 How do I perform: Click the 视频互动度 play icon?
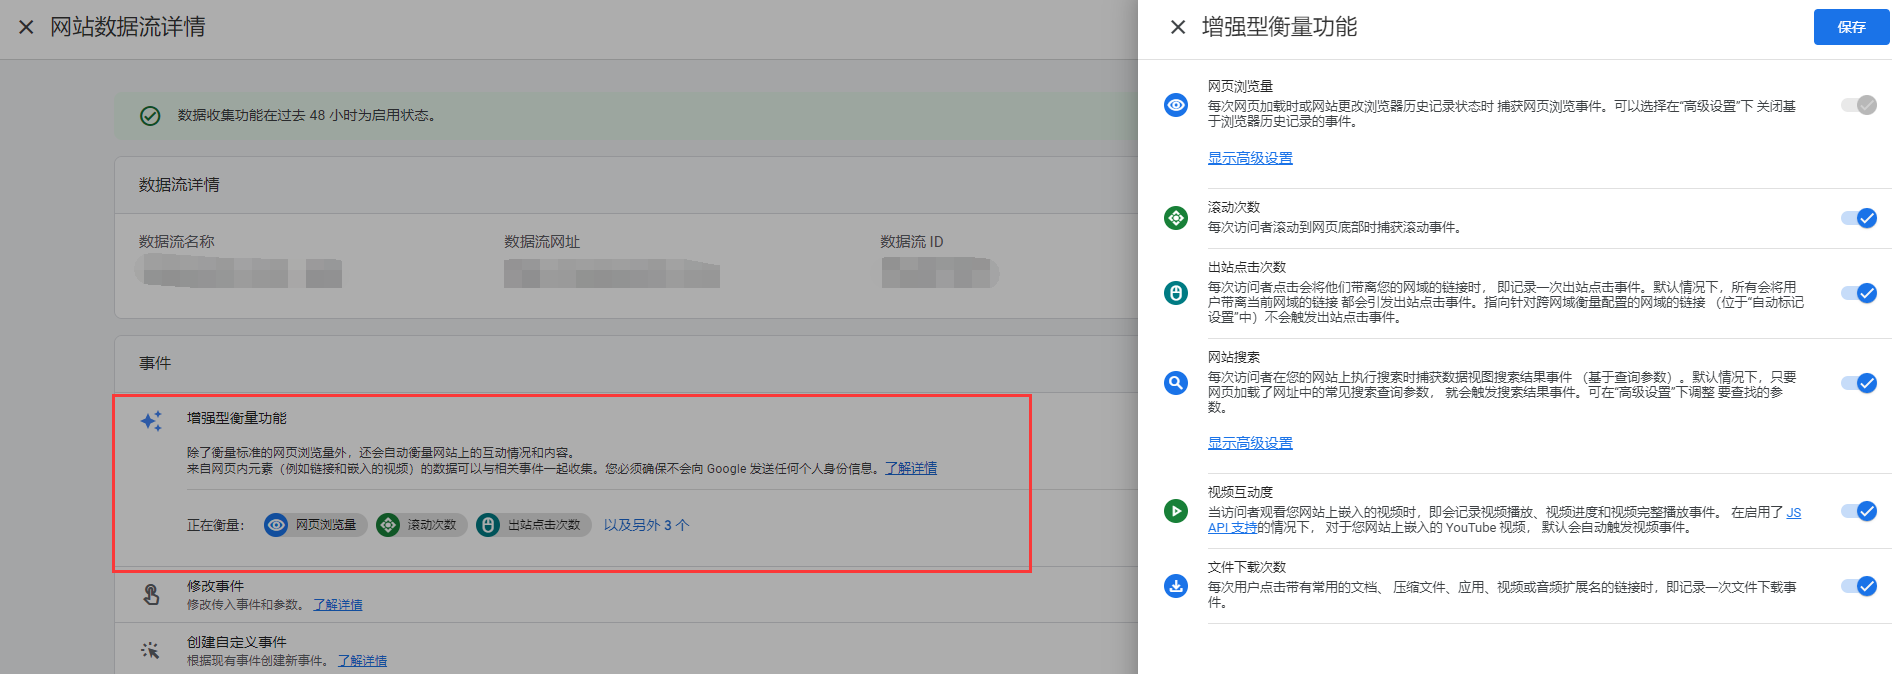pyautogui.click(x=1176, y=511)
